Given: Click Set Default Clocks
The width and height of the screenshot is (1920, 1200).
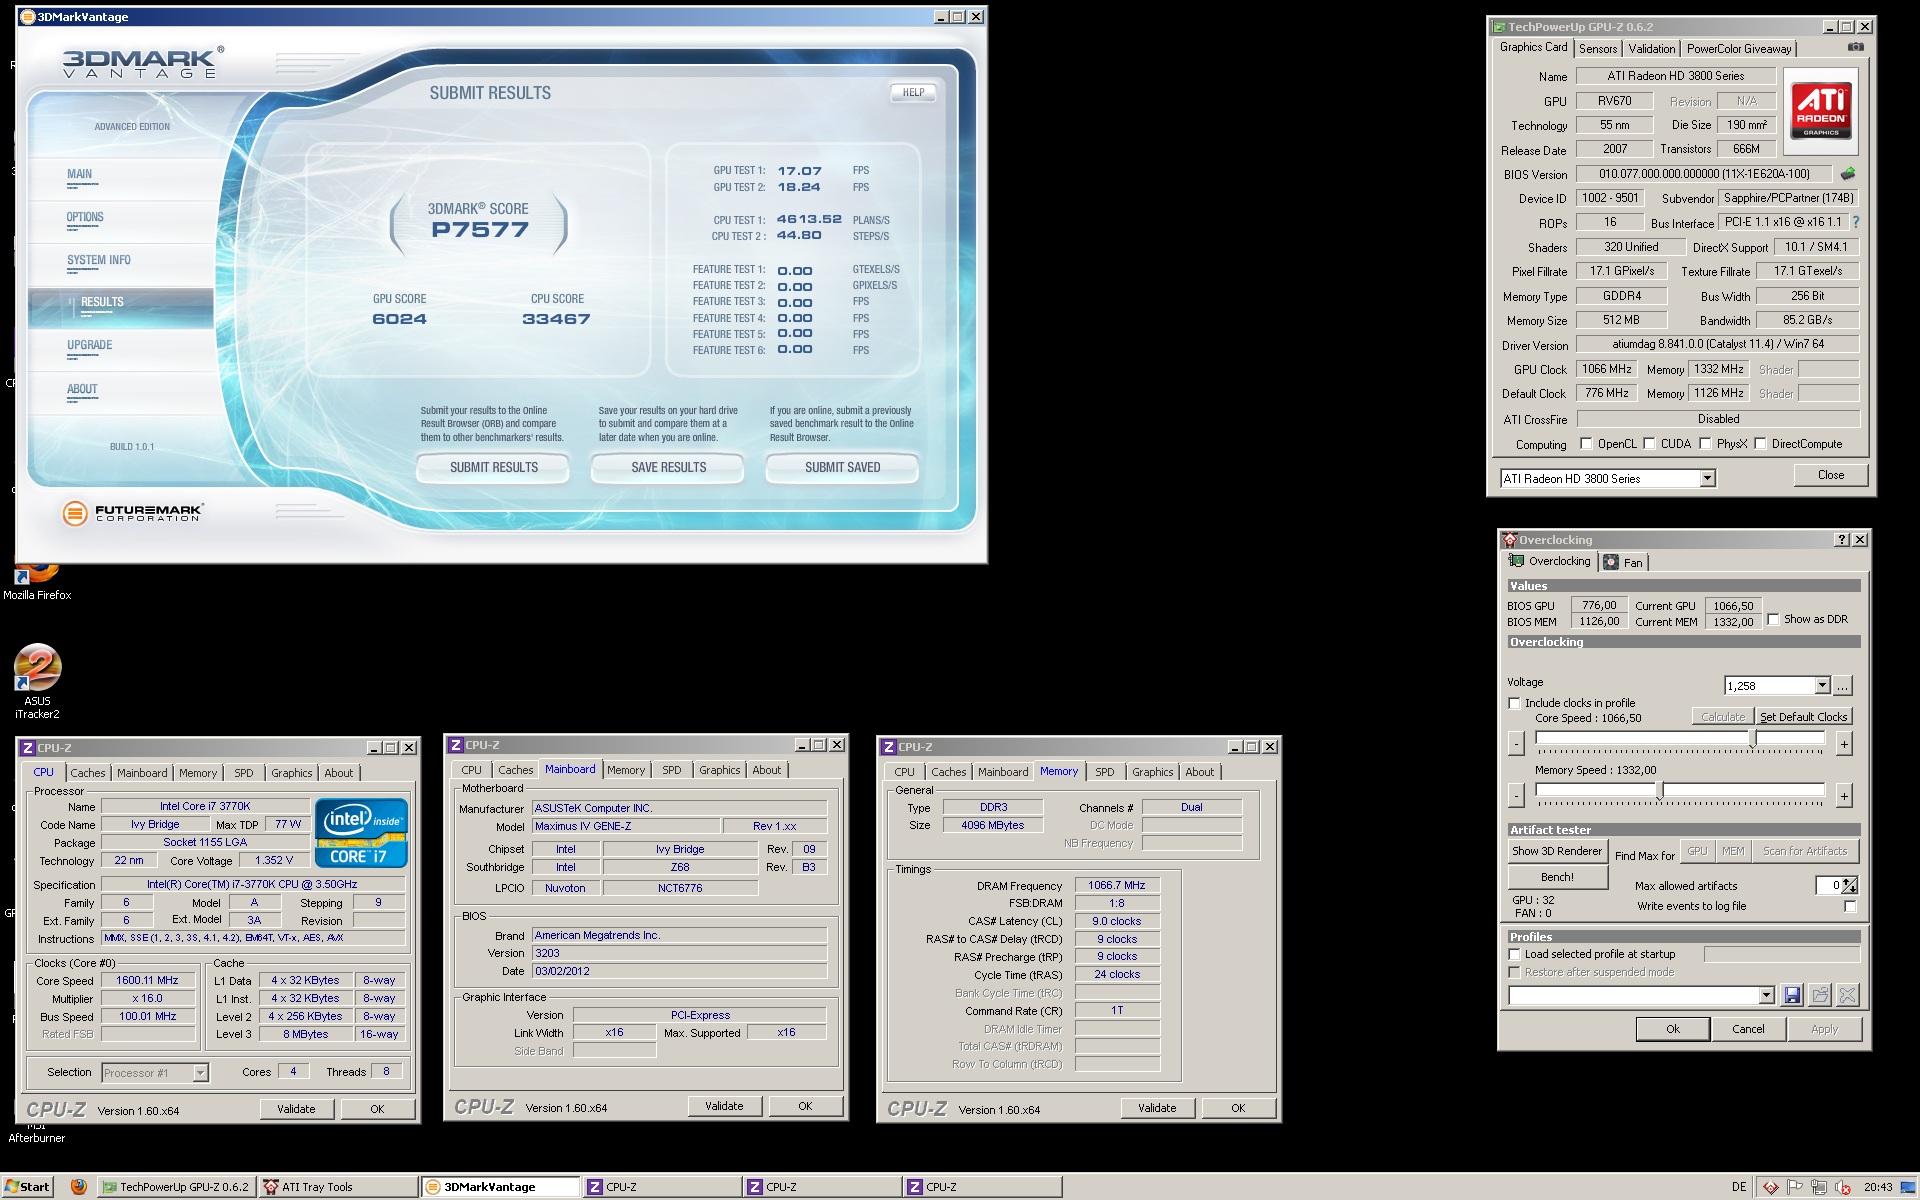Looking at the screenshot, I should pyautogui.click(x=1804, y=717).
